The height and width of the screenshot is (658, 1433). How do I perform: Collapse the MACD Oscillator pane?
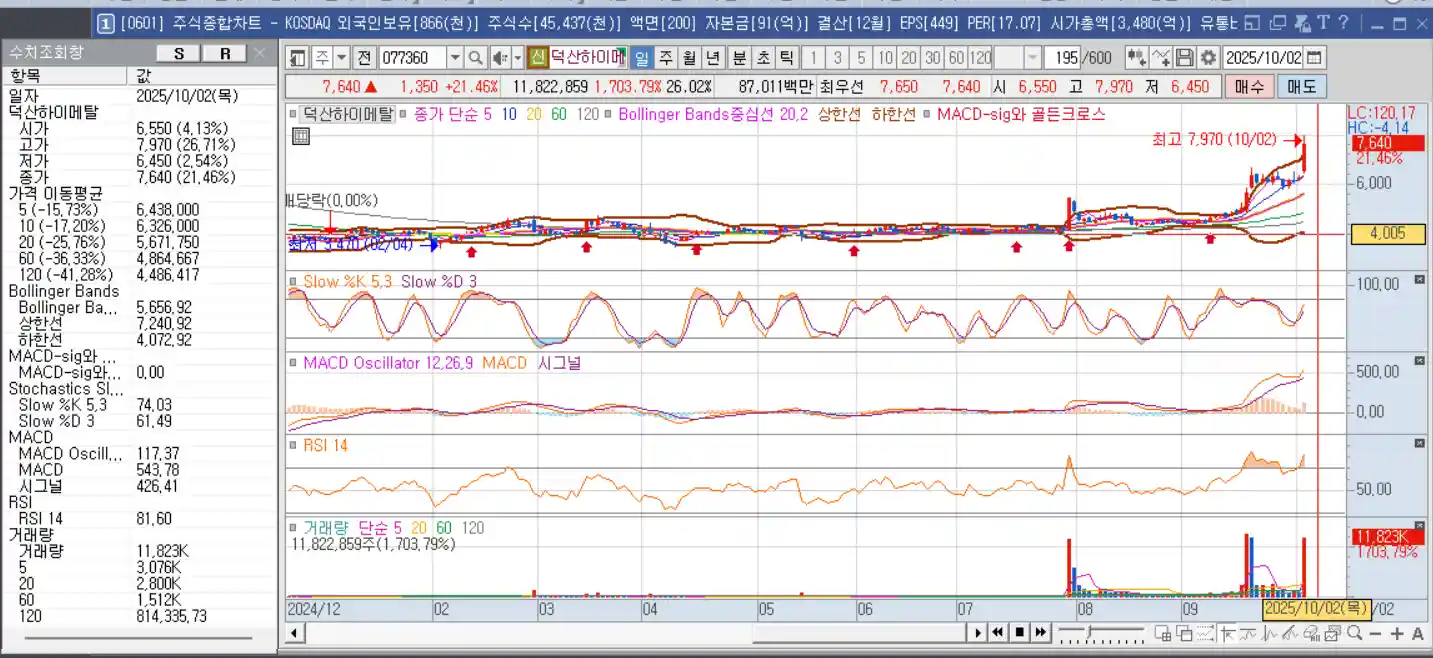(1419, 361)
